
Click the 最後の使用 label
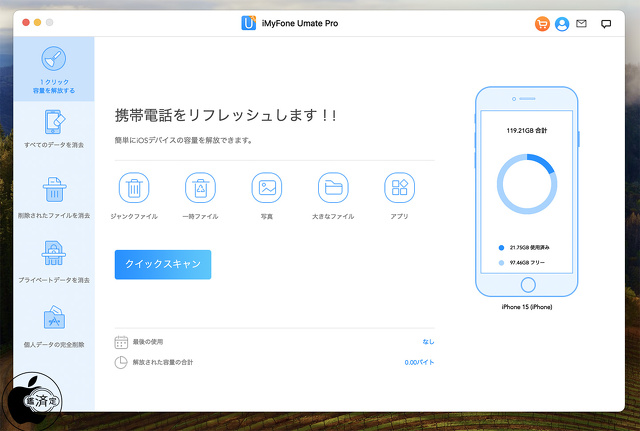coord(148,342)
